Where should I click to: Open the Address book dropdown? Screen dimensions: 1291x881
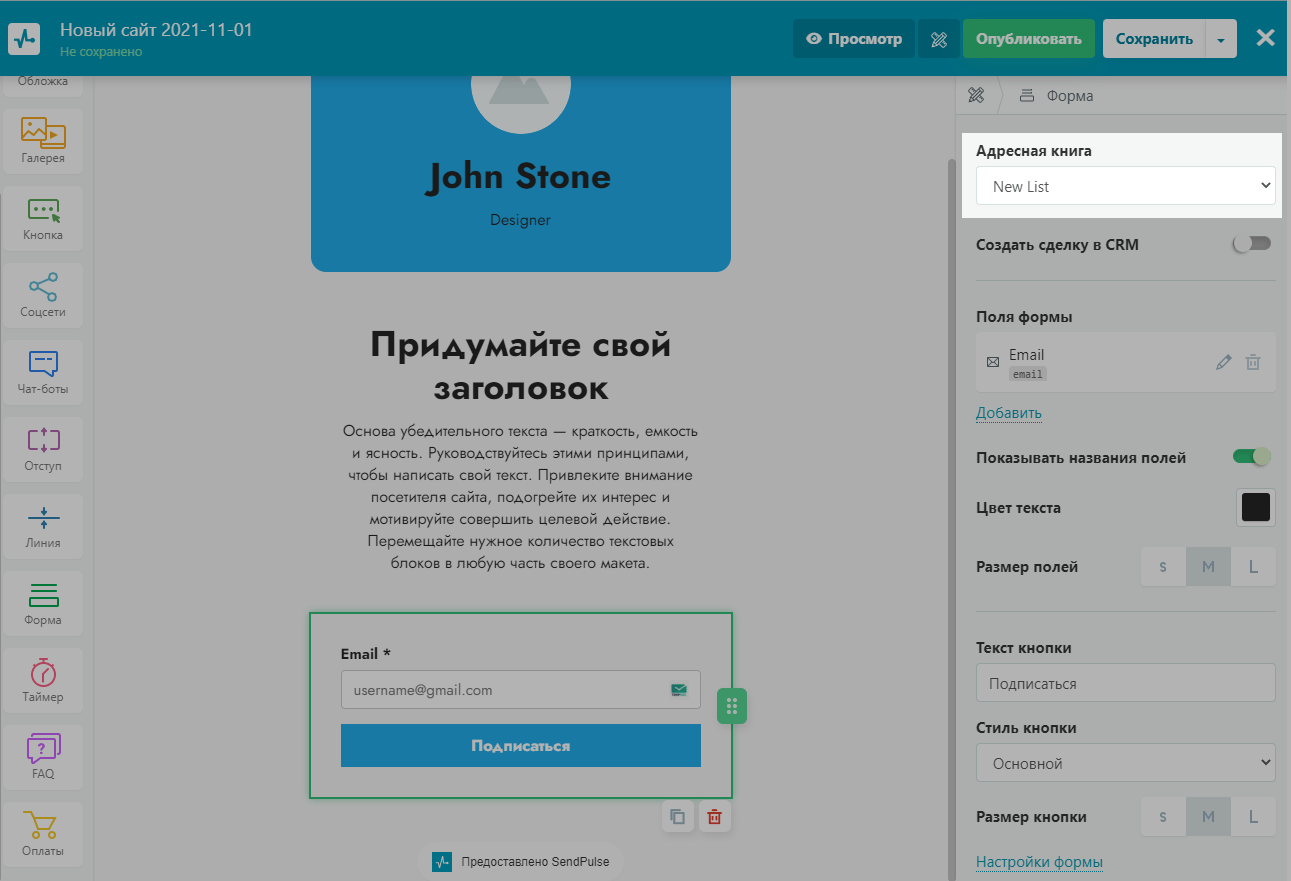[x=1125, y=186]
